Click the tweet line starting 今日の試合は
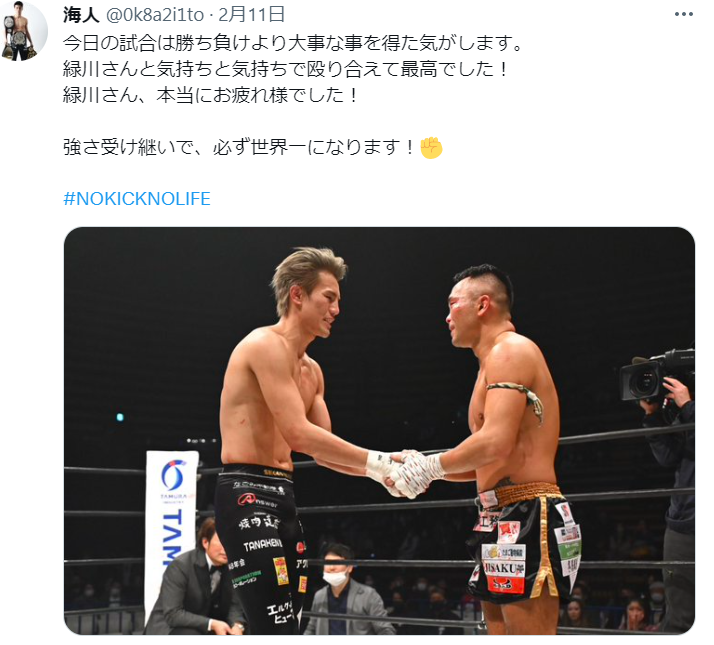Image resolution: width=714 pixels, height=645 pixels. point(295,44)
